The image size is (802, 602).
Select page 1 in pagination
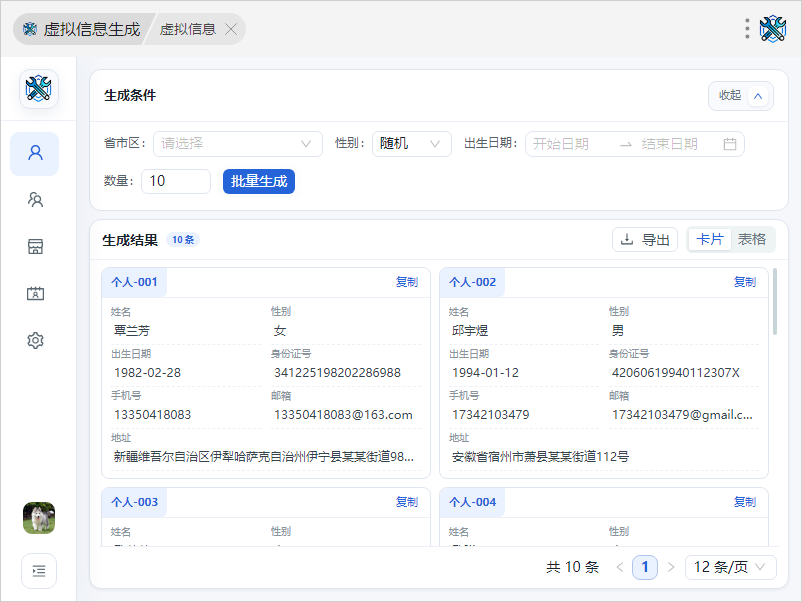[x=645, y=567]
